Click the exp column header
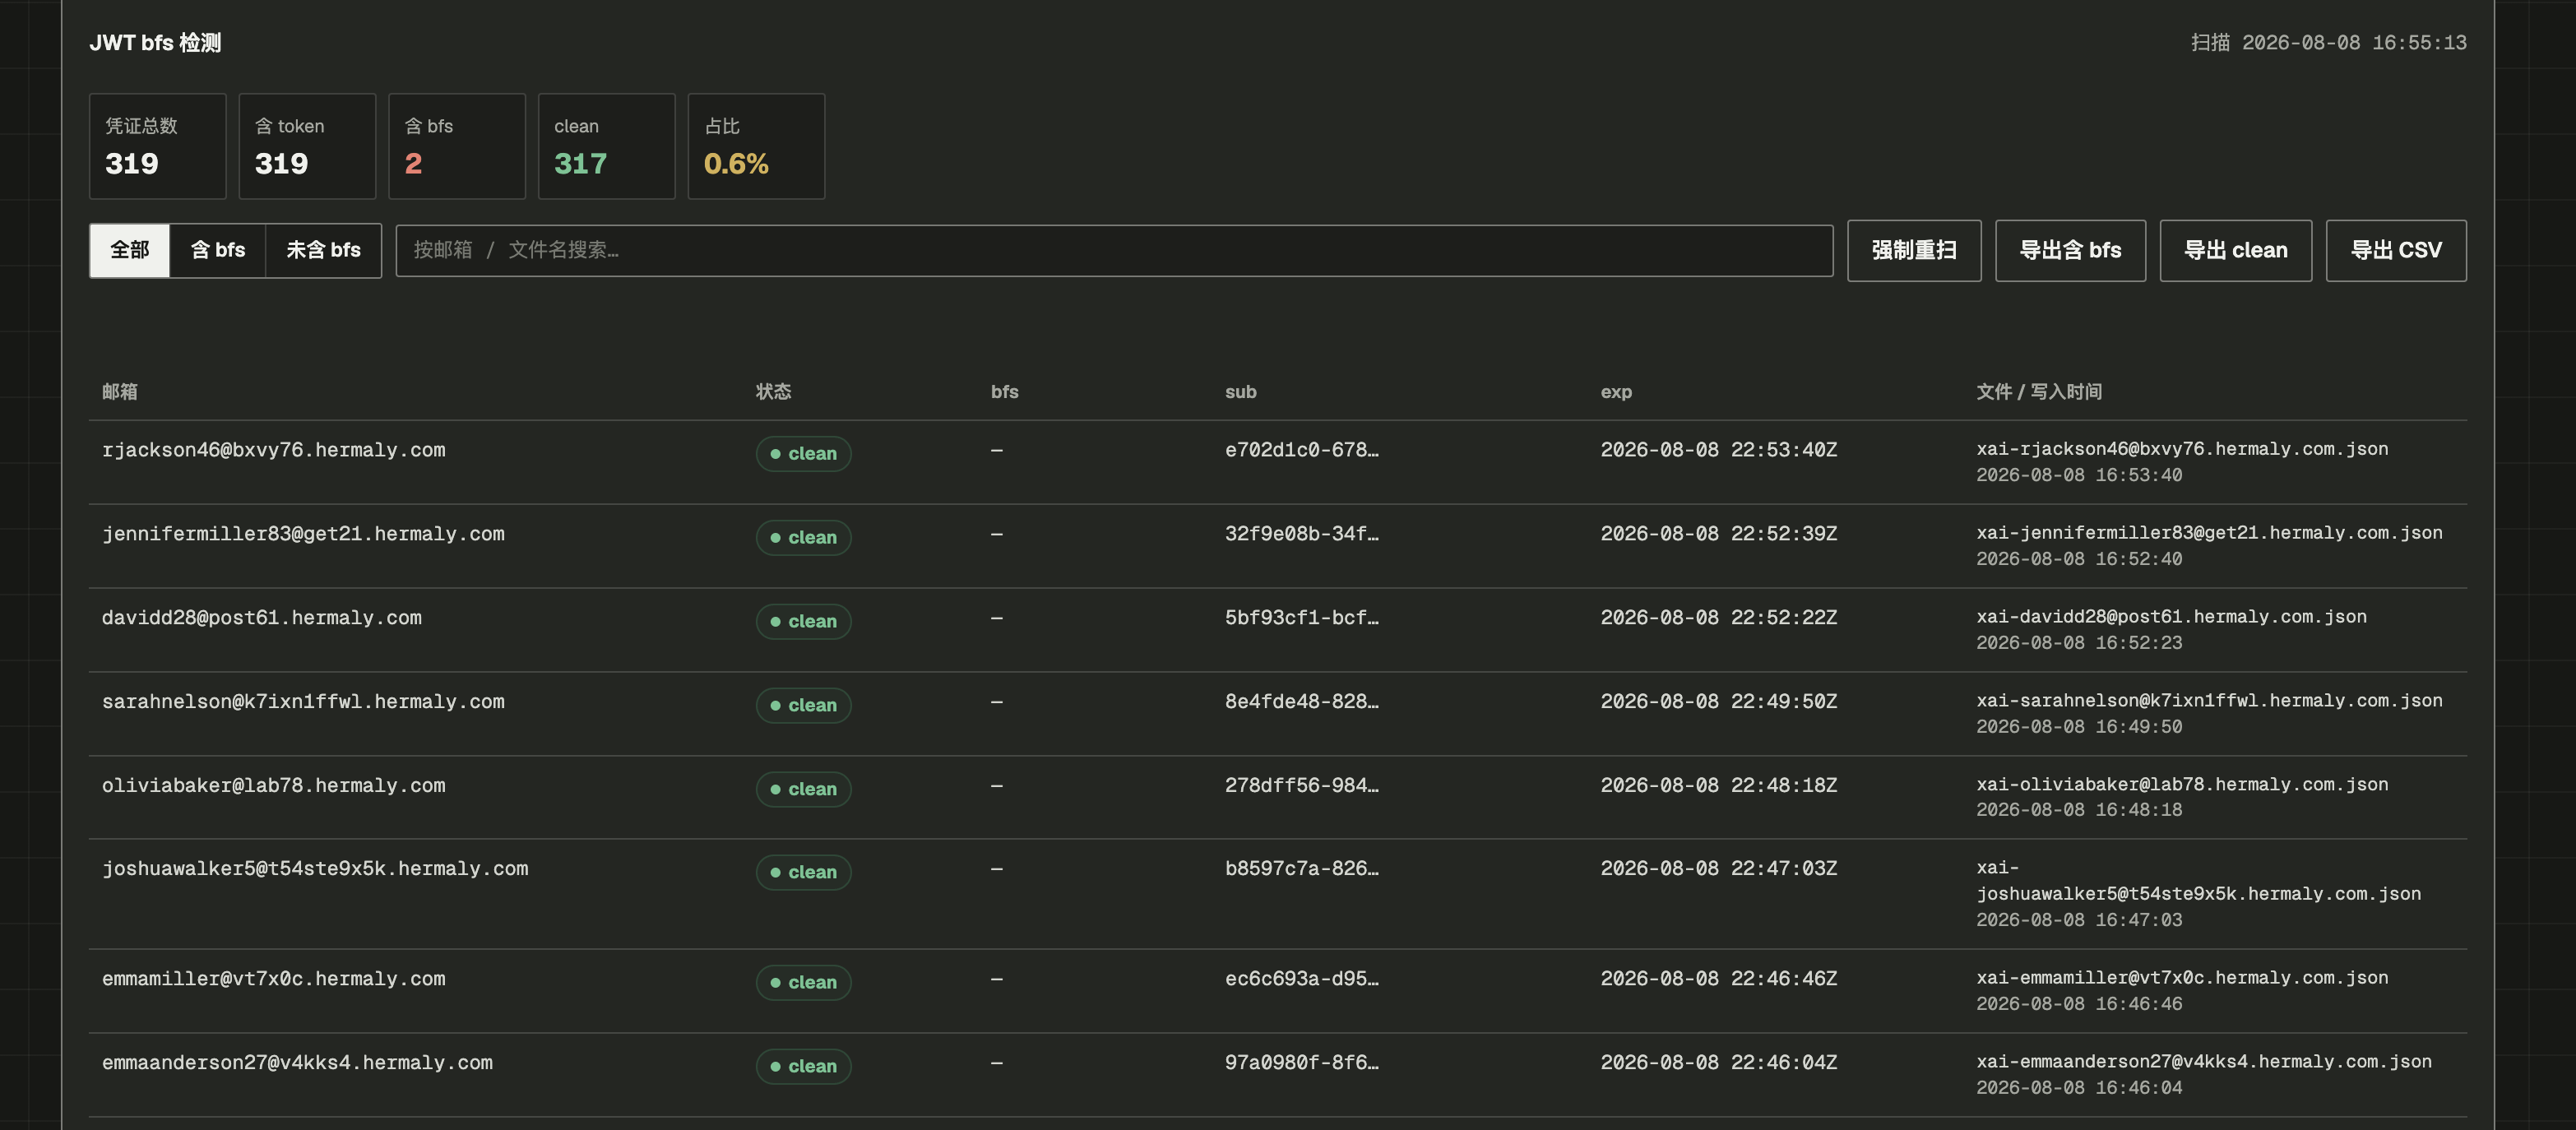 (x=1616, y=392)
